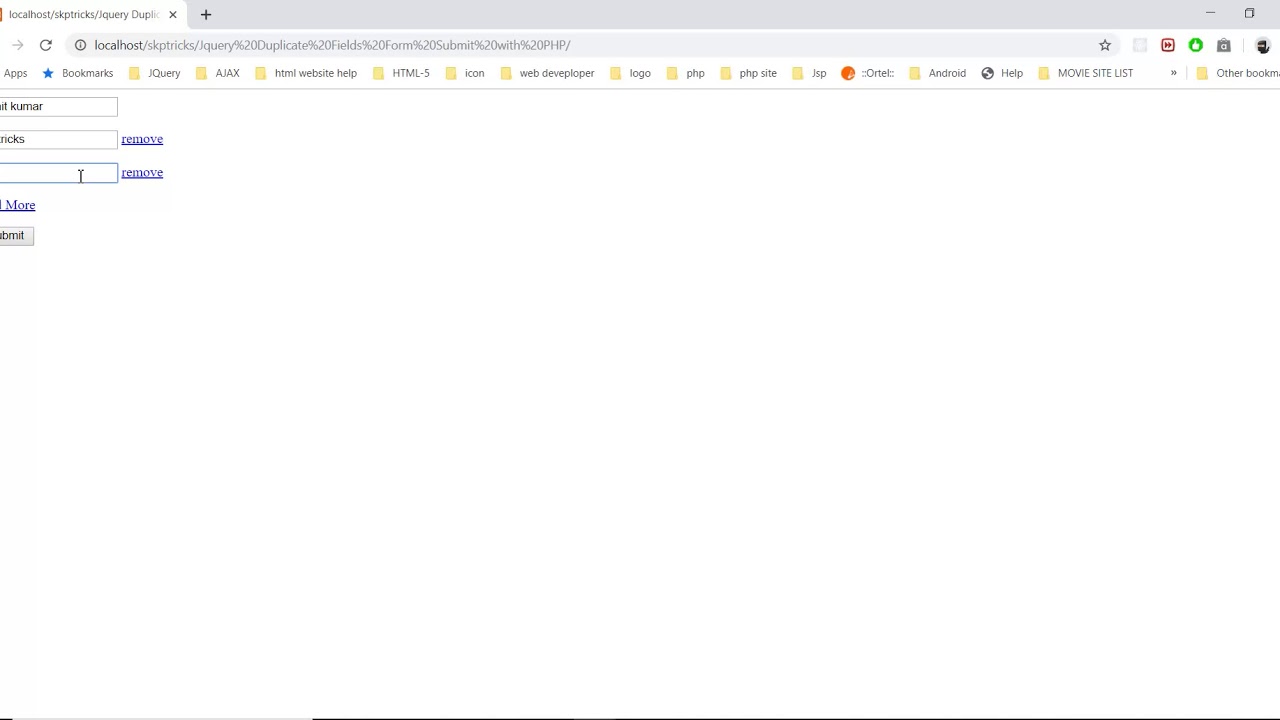The image size is (1280, 720).
Task: Remove the 'ricks' field row
Action: 142,139
